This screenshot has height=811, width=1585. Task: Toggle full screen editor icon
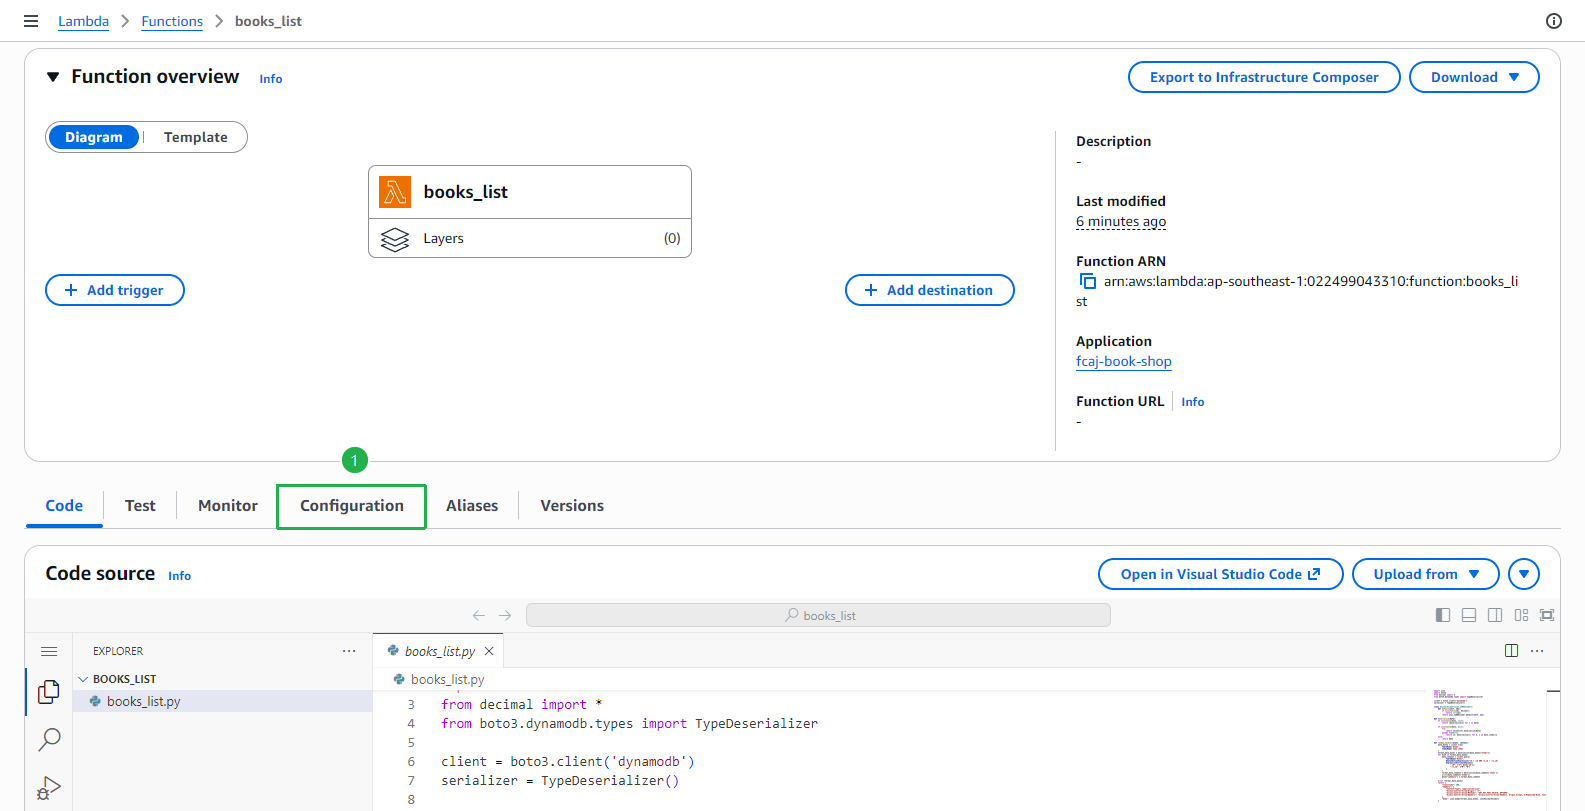1547,615
